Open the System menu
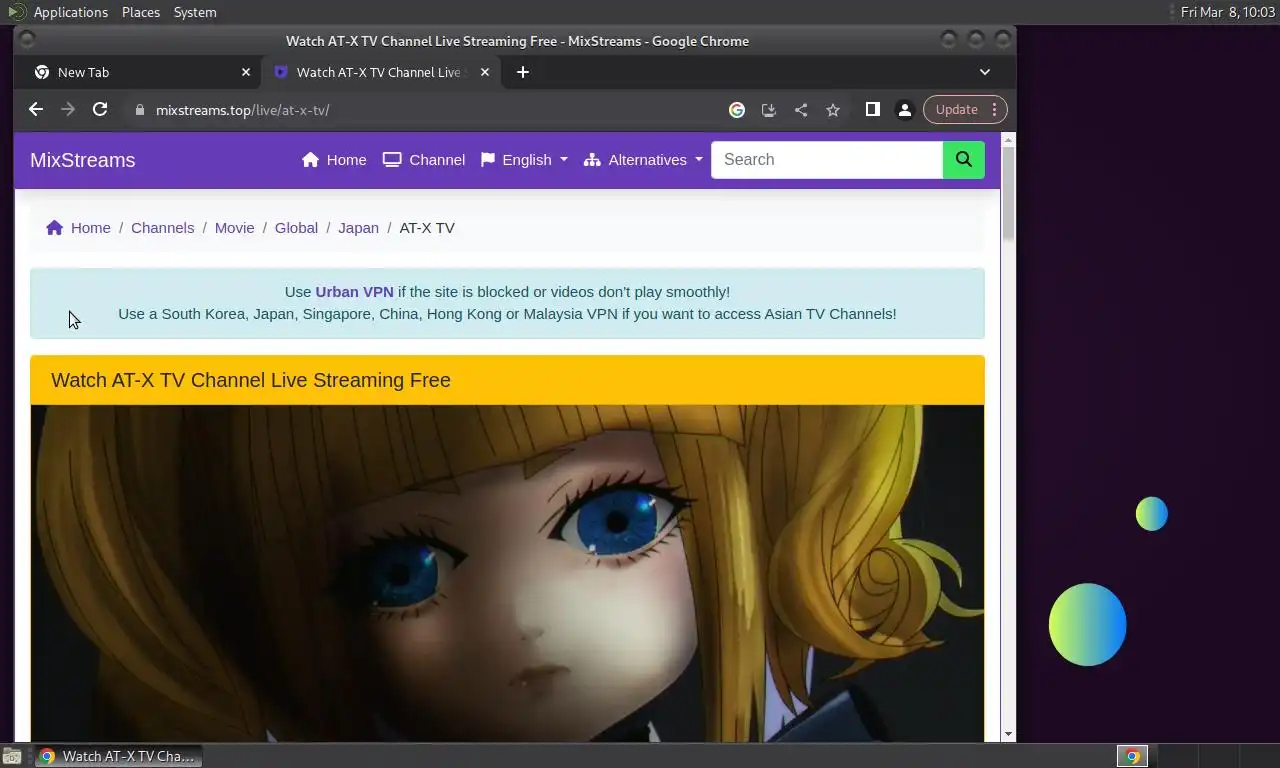Viewport: 1280px width, 768px height. click(195, 12)
